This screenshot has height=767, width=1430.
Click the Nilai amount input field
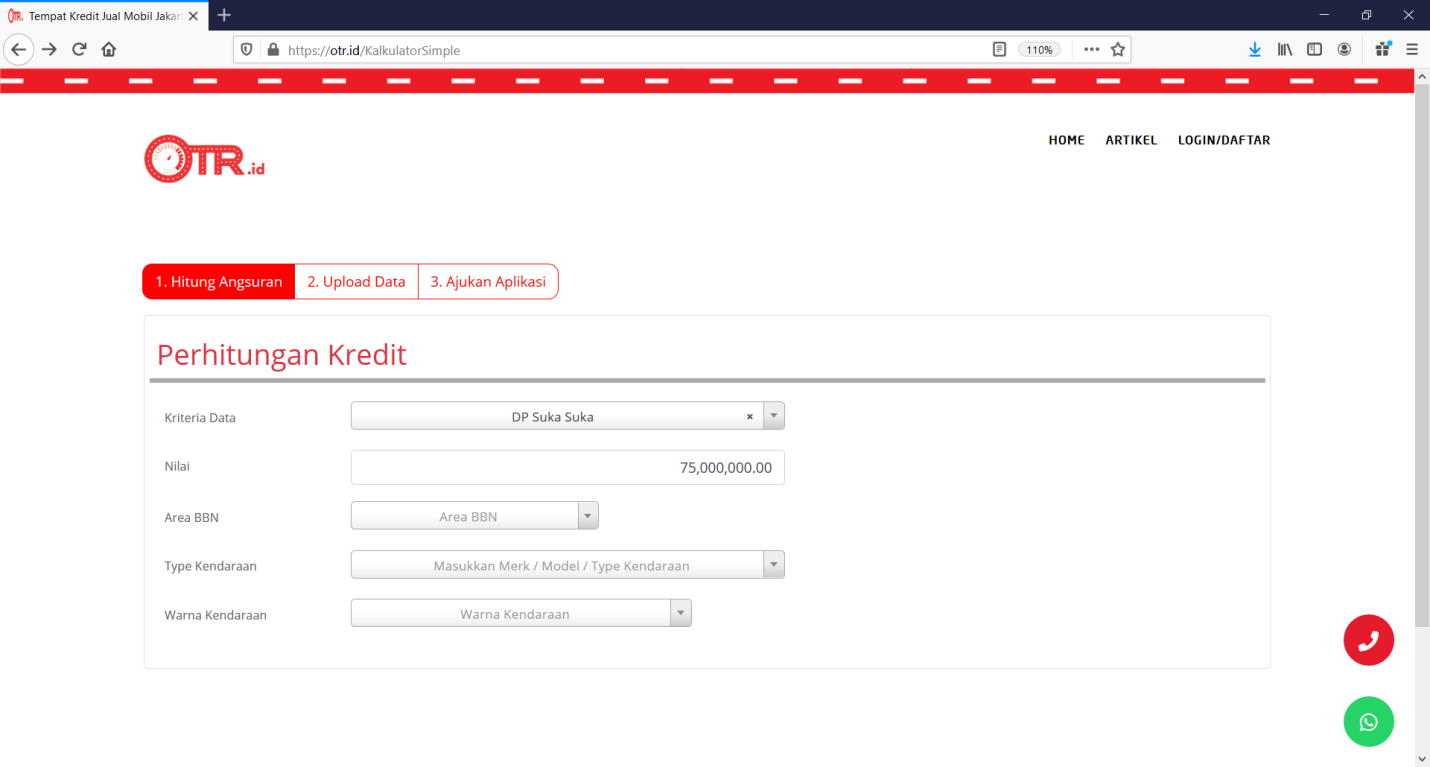click(567, 467)
